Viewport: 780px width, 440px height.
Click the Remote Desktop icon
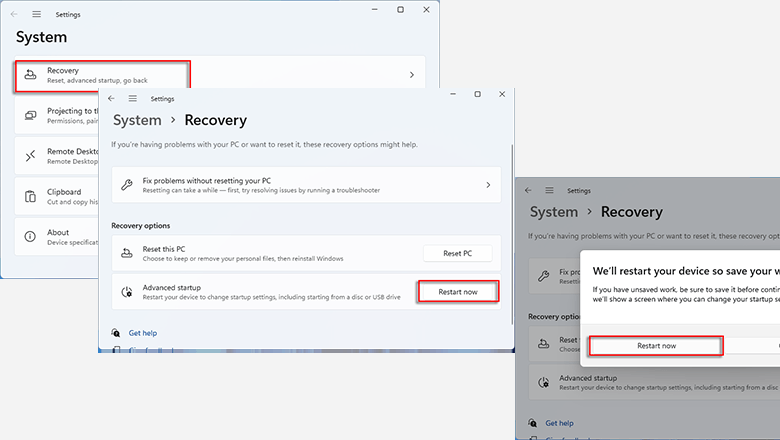[x=30, y=155]
